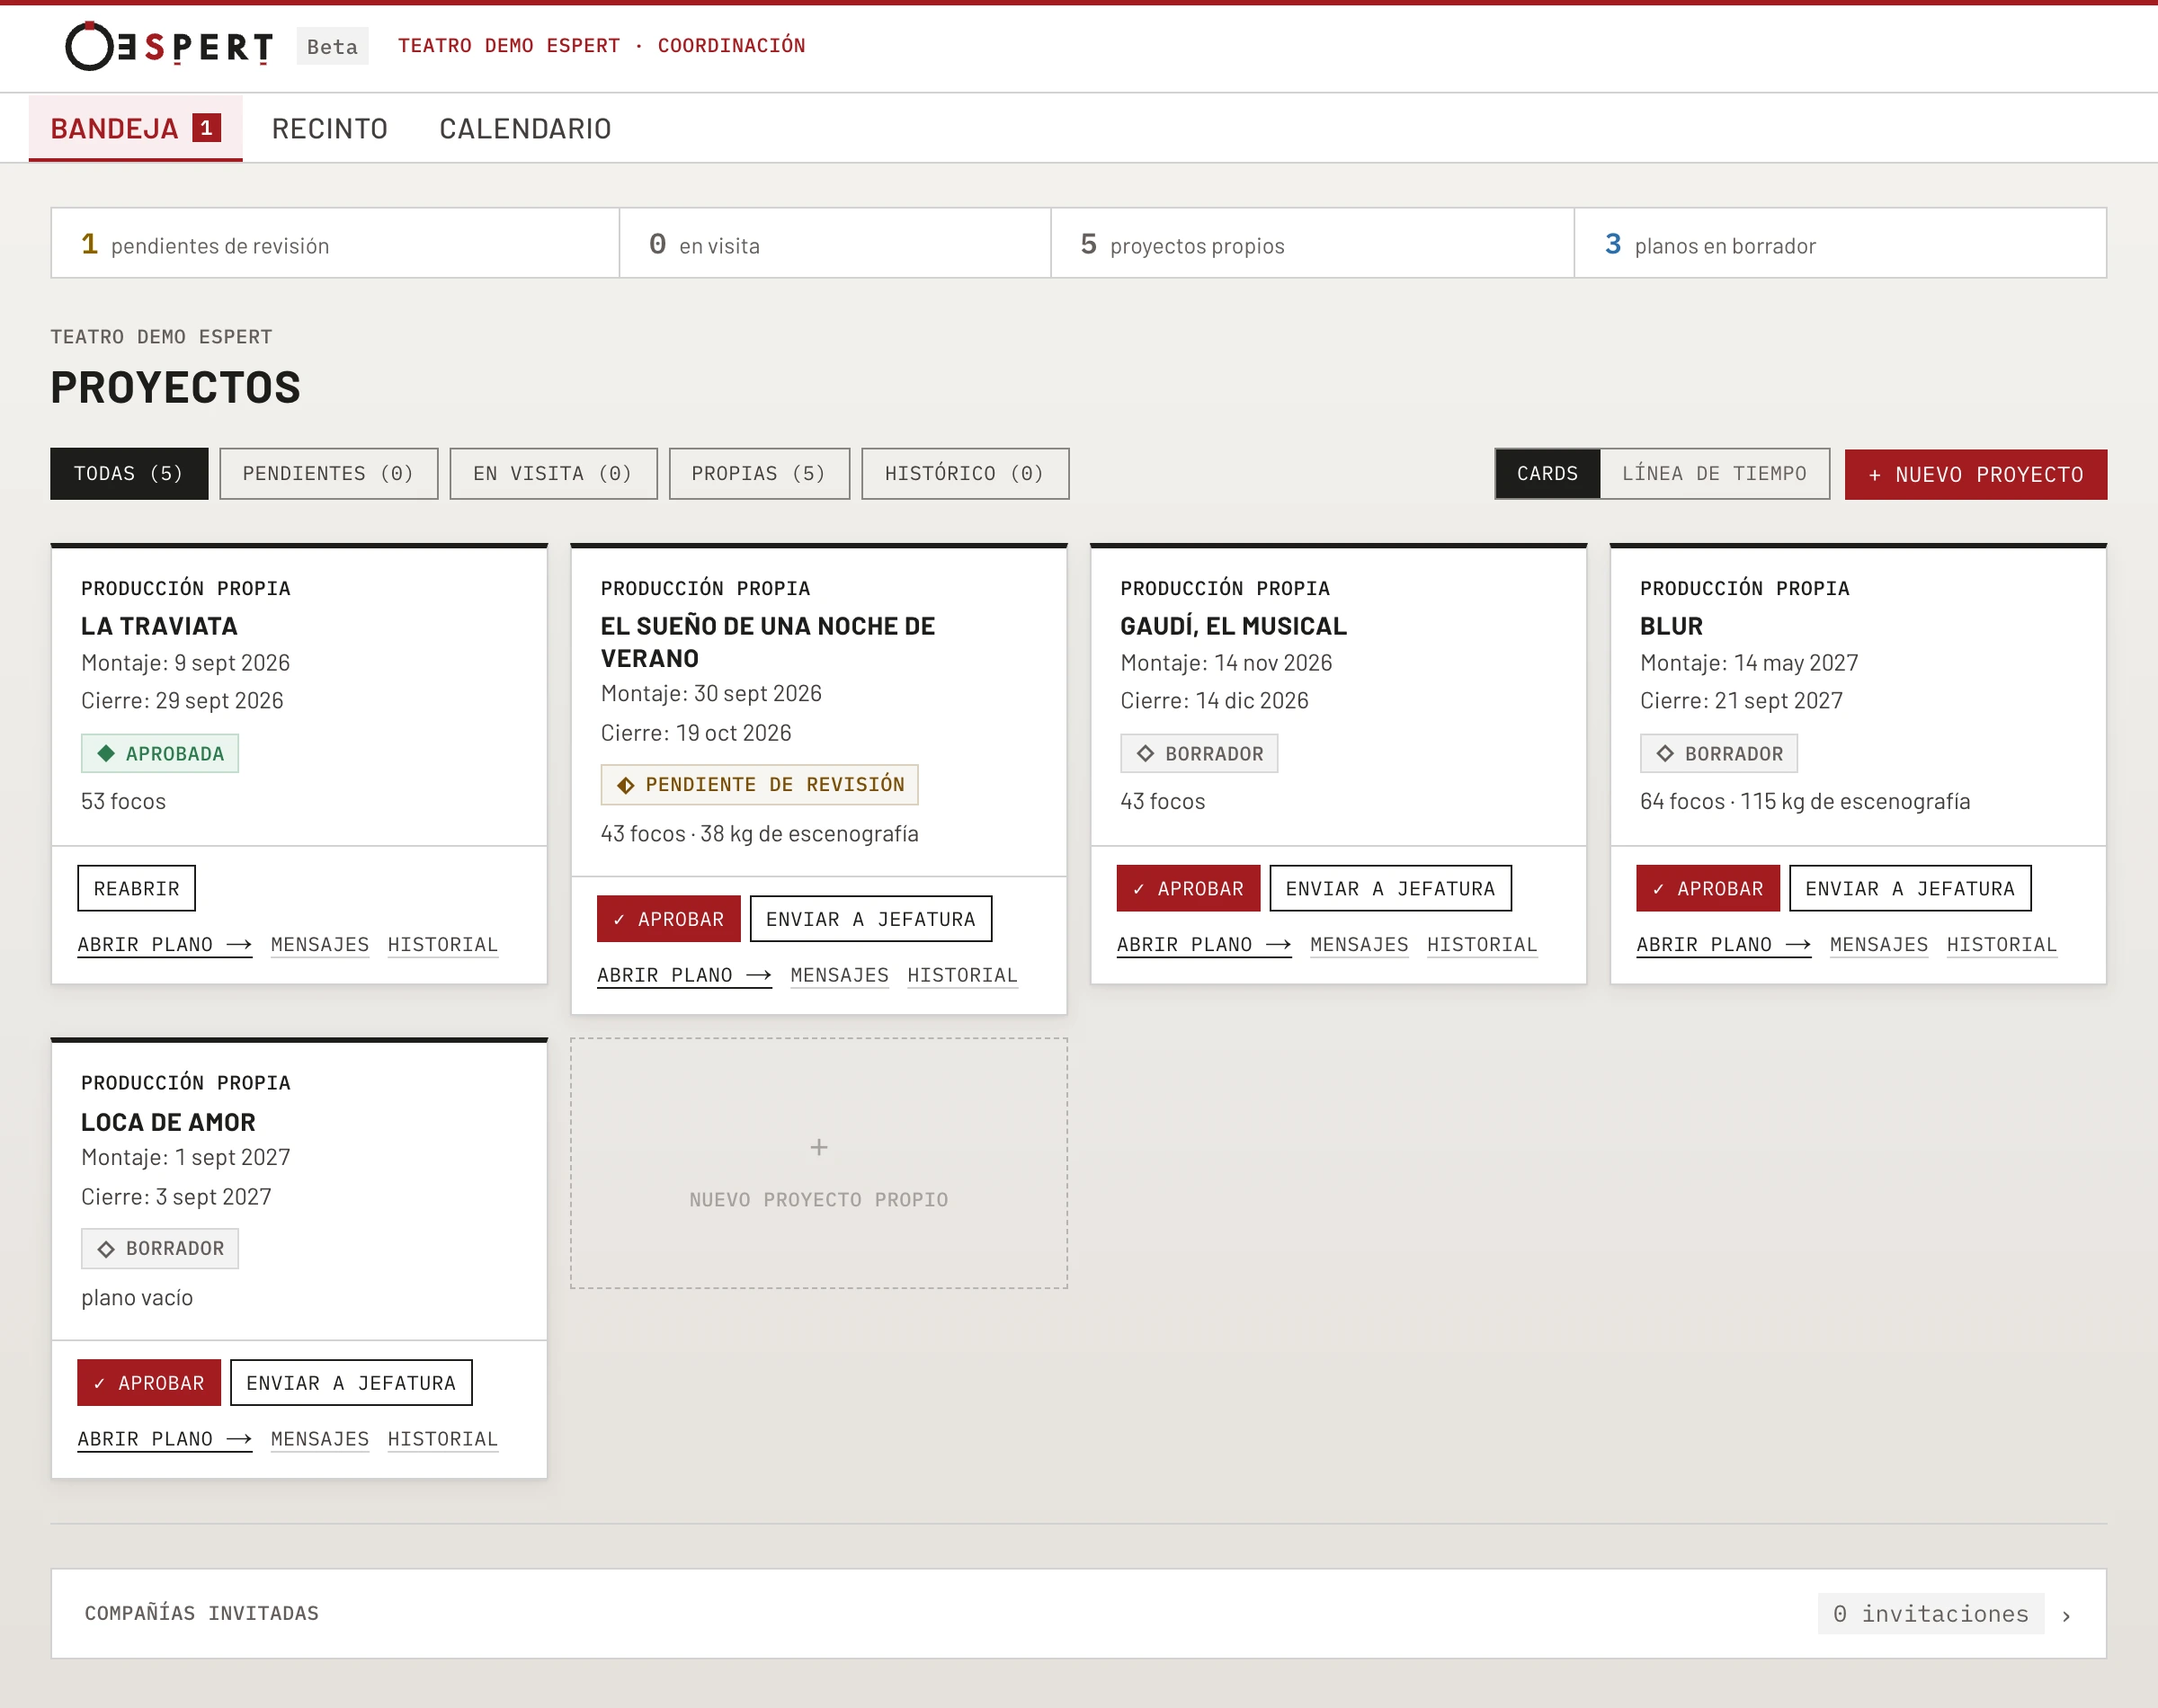
Task: Select the Cards view
Action: pyautogui.click(x=1547, y=473)
